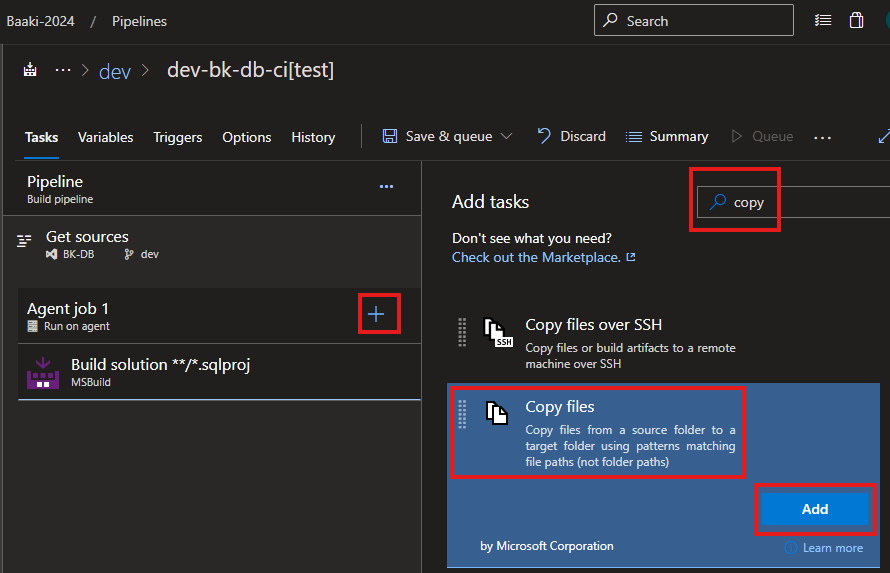Image resolution: width=890 pixels, height=573 pixels.
Task: Go to the dev folder breadcrumb
Action: coord(115,71)
